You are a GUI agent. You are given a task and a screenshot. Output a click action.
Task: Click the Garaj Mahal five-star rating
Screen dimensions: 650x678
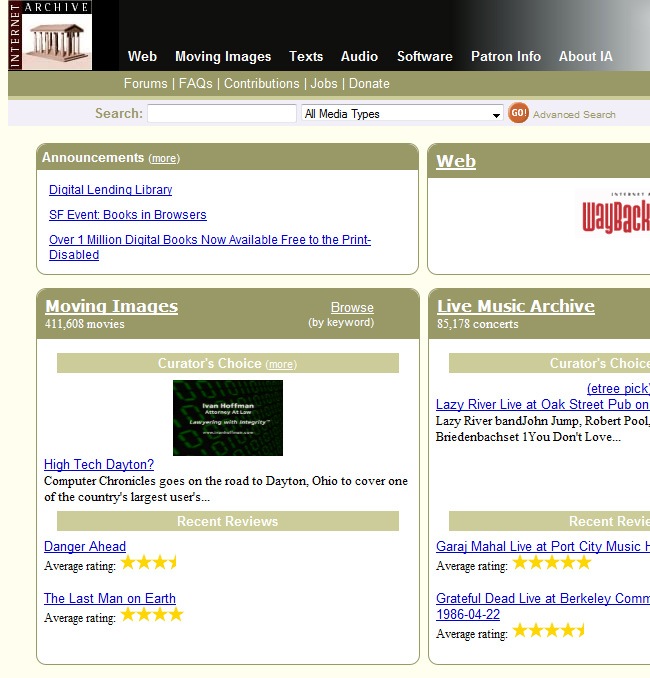(x=551, y=563)
